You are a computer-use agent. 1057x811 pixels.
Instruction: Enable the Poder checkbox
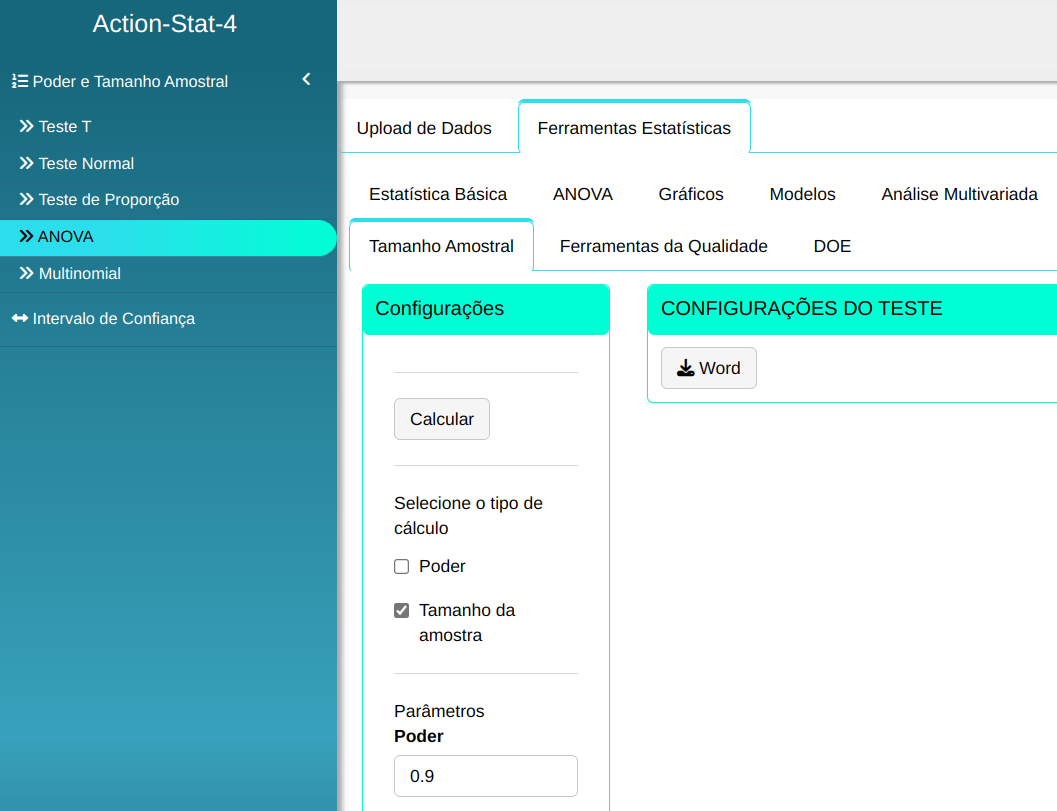[402, 567]
